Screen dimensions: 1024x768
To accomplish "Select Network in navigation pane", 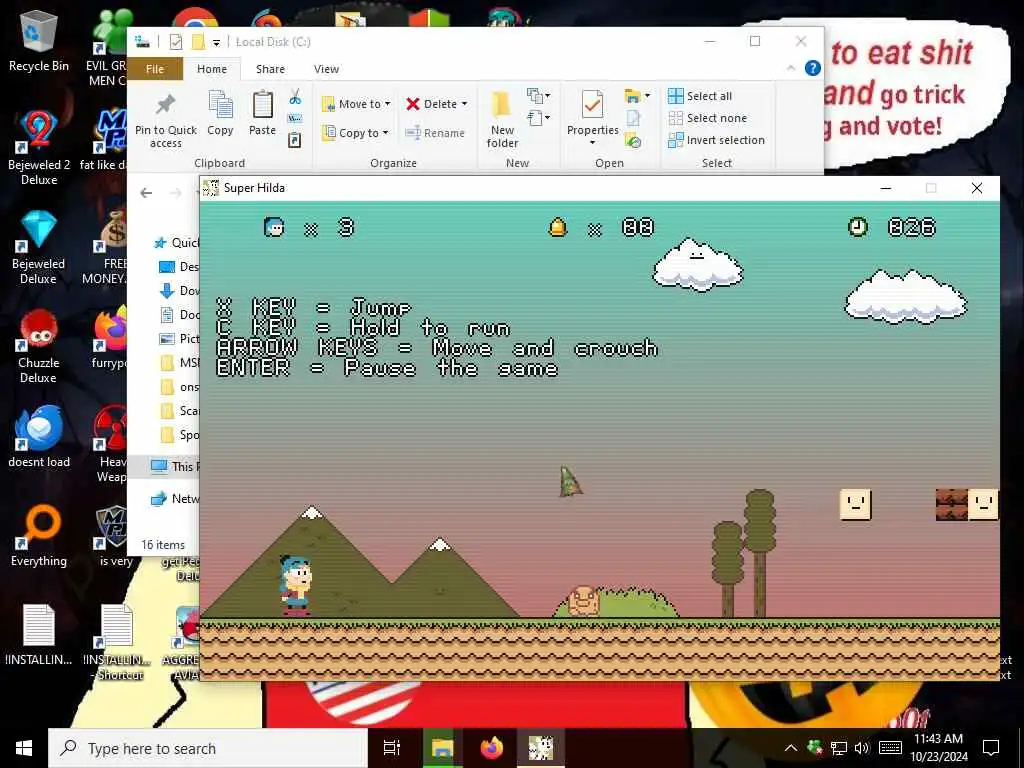I will [175, 498].
